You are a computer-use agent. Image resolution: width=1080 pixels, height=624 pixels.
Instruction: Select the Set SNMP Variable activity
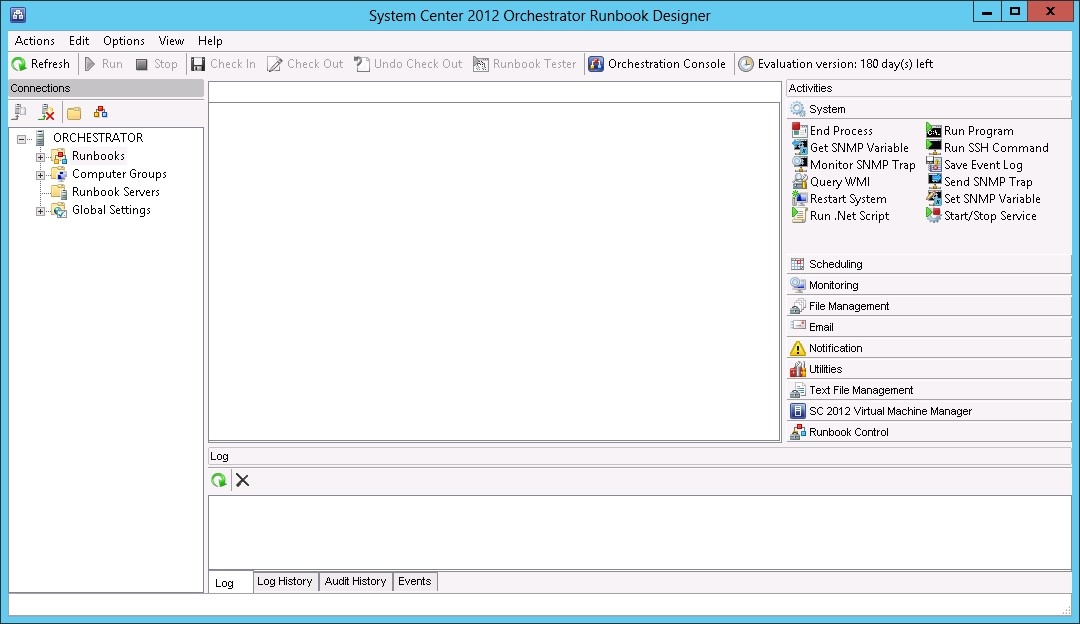point(983,198)
